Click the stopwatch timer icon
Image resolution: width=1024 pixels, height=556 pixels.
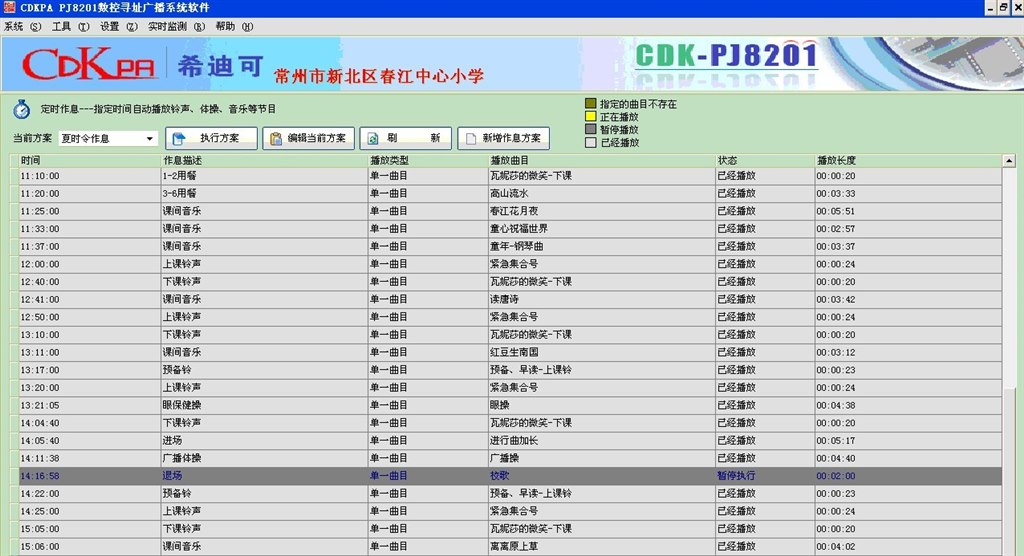coord(21,109)
